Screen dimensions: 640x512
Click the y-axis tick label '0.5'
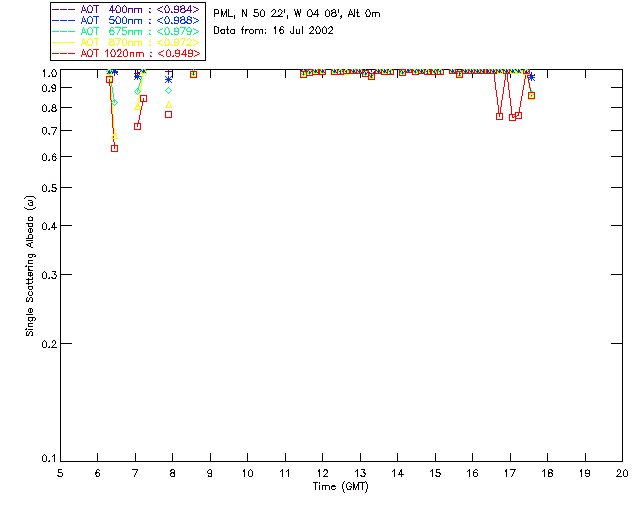[x=49, y=188]
